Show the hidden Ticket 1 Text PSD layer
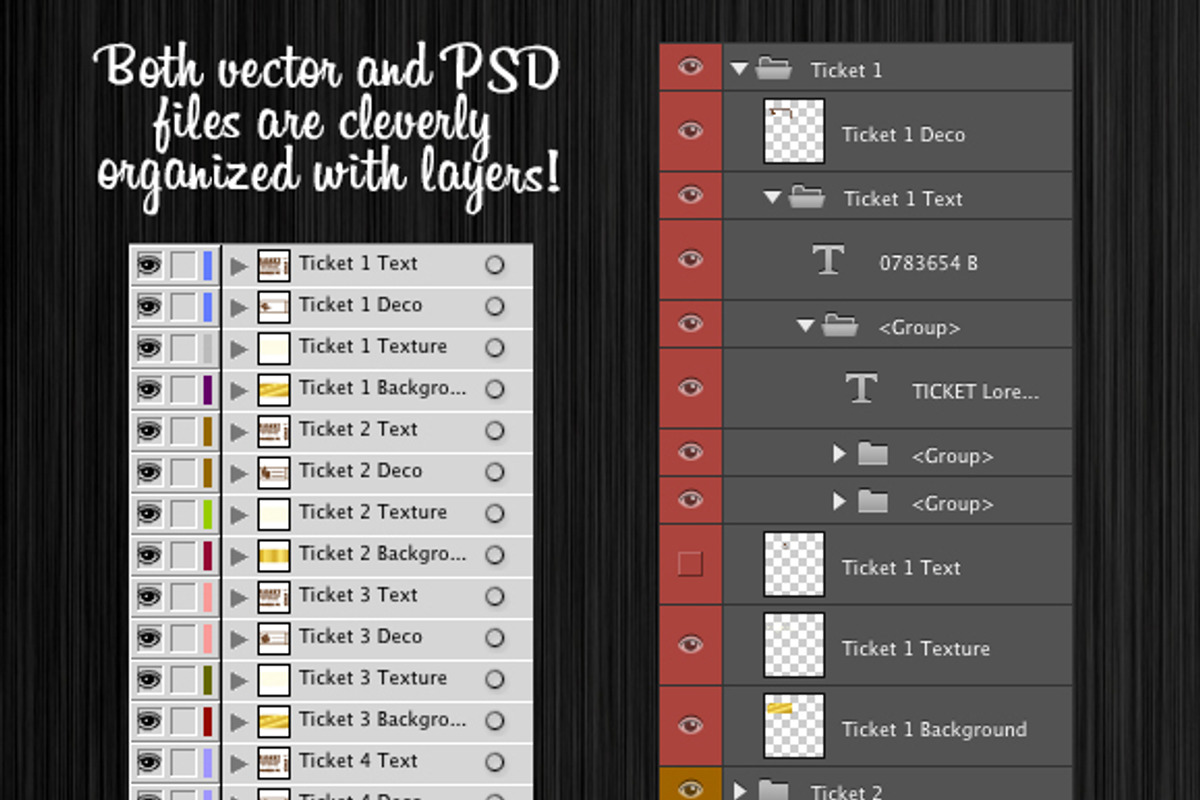Image resolution: width=1200 pixels, height=800 pixels. pyautogui.click(x=690, y=565)
